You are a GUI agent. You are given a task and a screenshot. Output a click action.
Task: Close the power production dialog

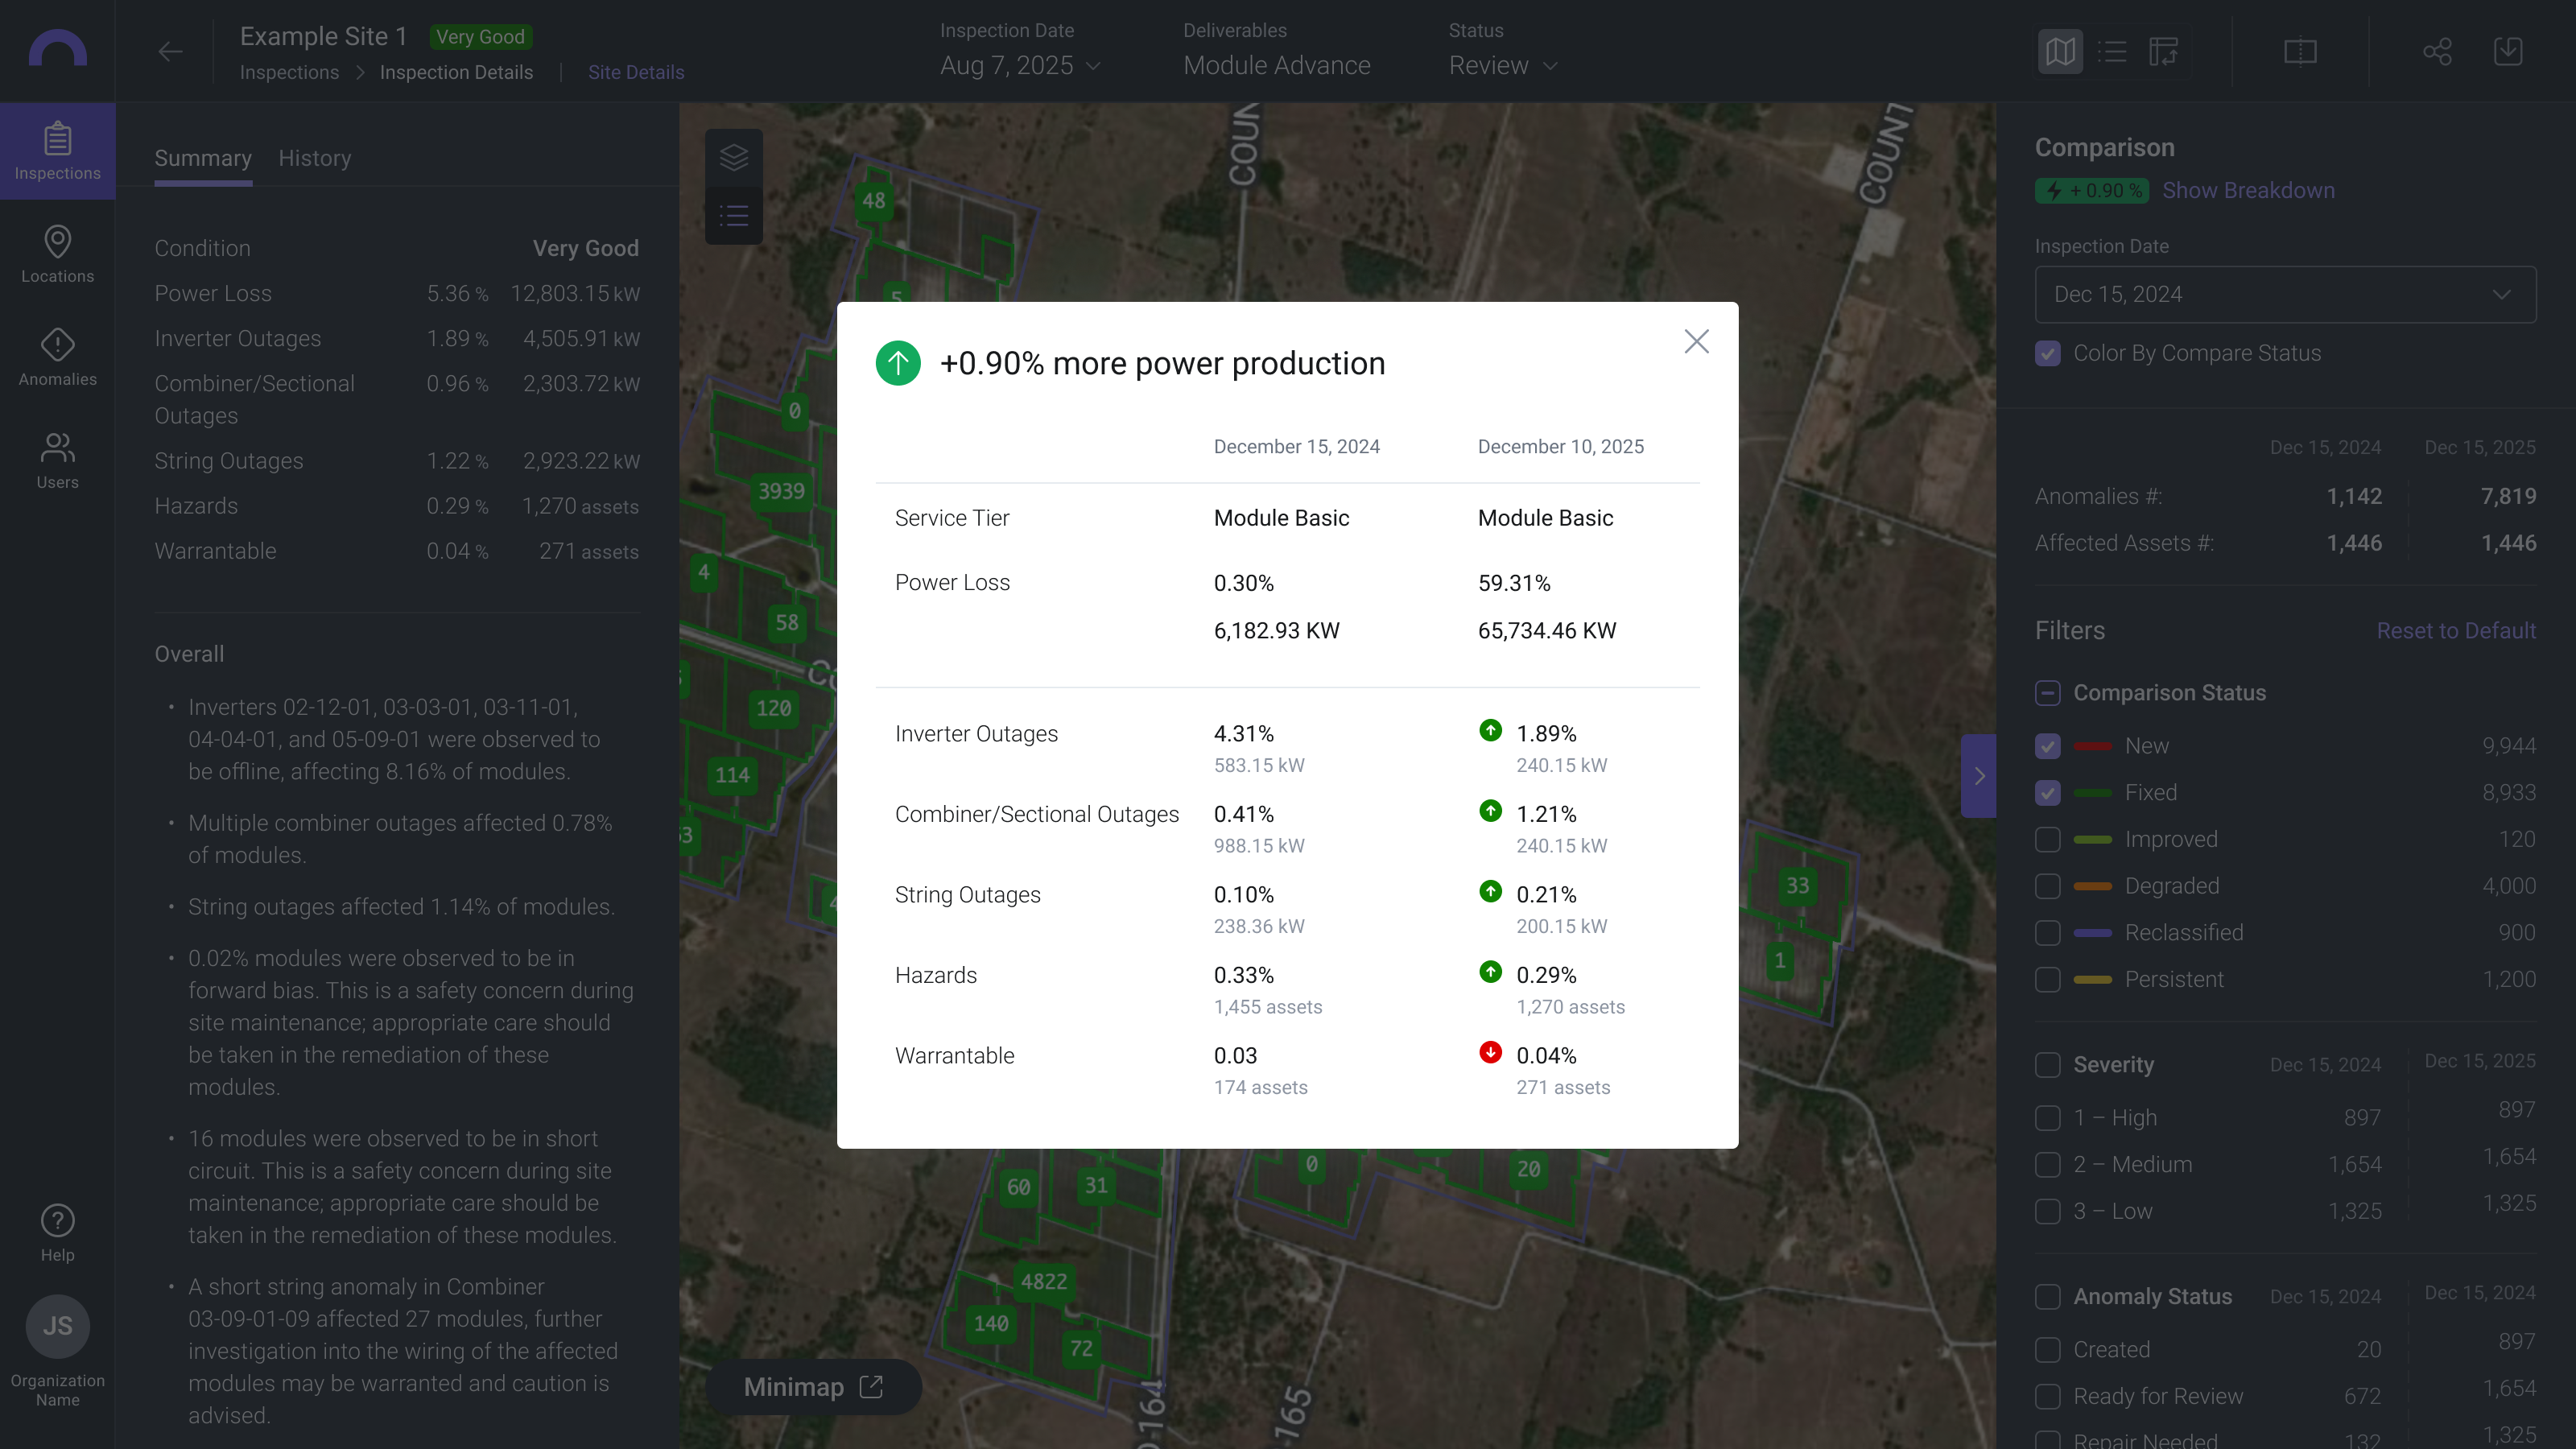pyautogui.click(x=1696, y=342)
